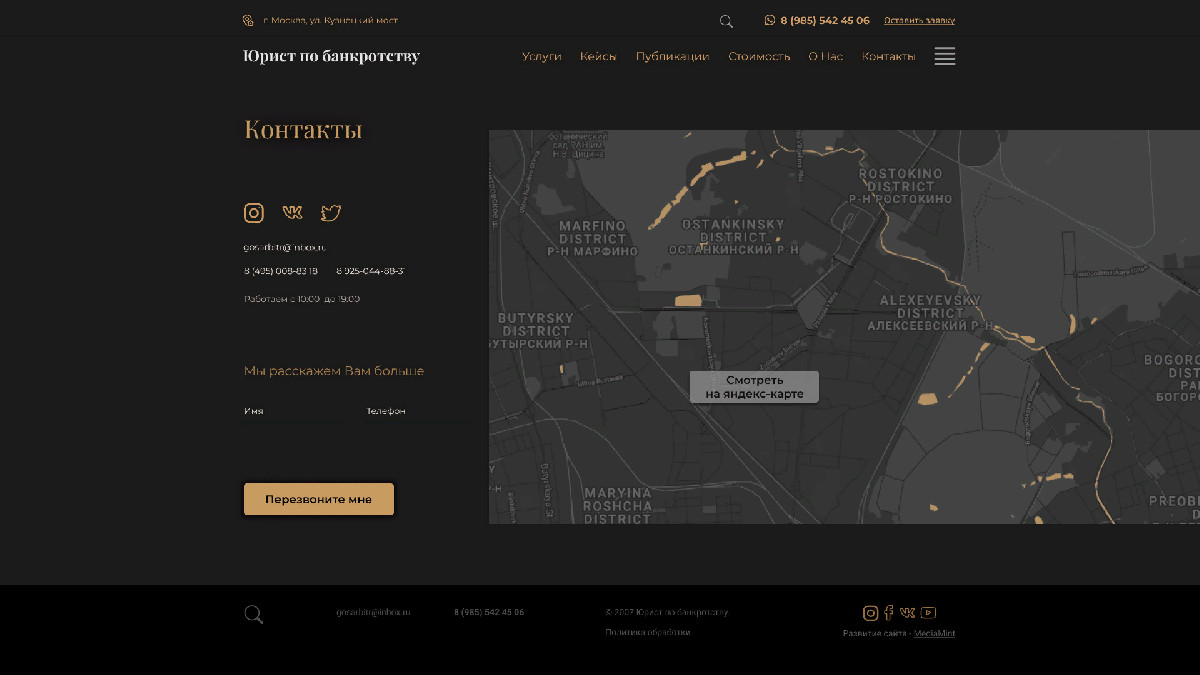Click Marfino District label on map
Viewport: 1200px width, 675px height.
[x=592, y=238]
